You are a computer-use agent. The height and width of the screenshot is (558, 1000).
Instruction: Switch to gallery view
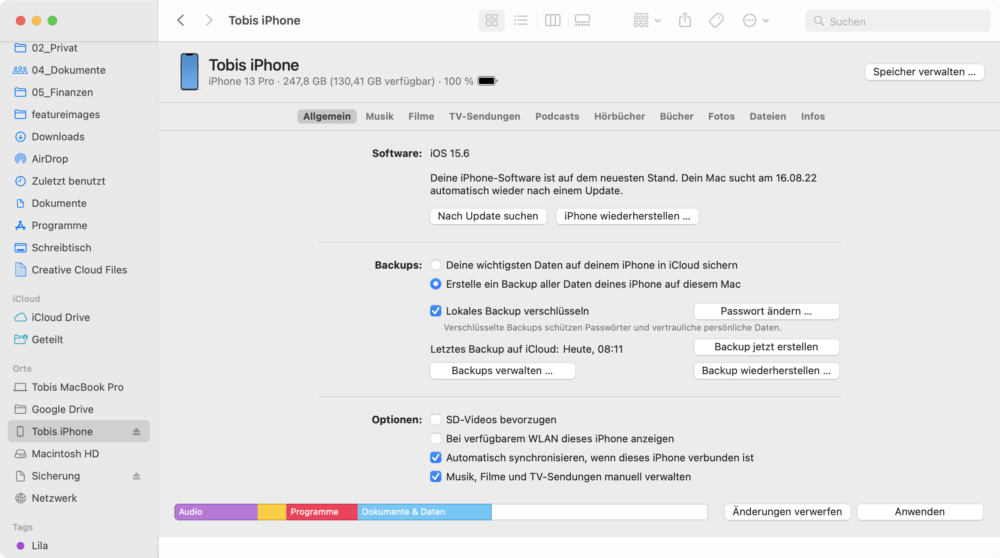coord(582,20)
